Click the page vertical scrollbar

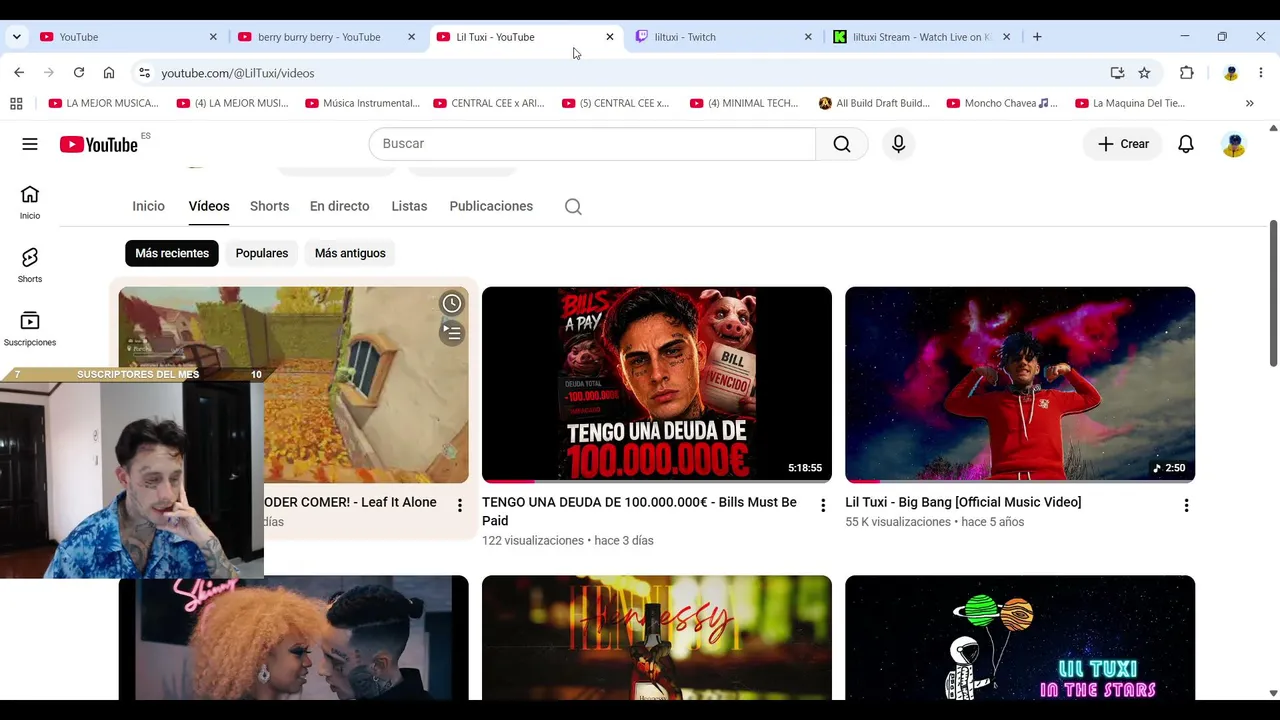[1273, 293]
